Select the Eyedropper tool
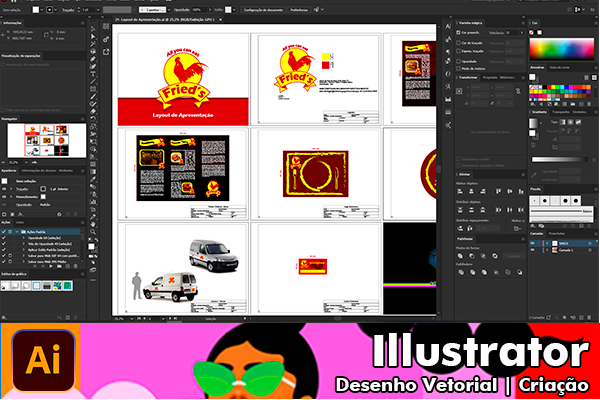This screenshot has height=400, width=600. pos(93,179)
